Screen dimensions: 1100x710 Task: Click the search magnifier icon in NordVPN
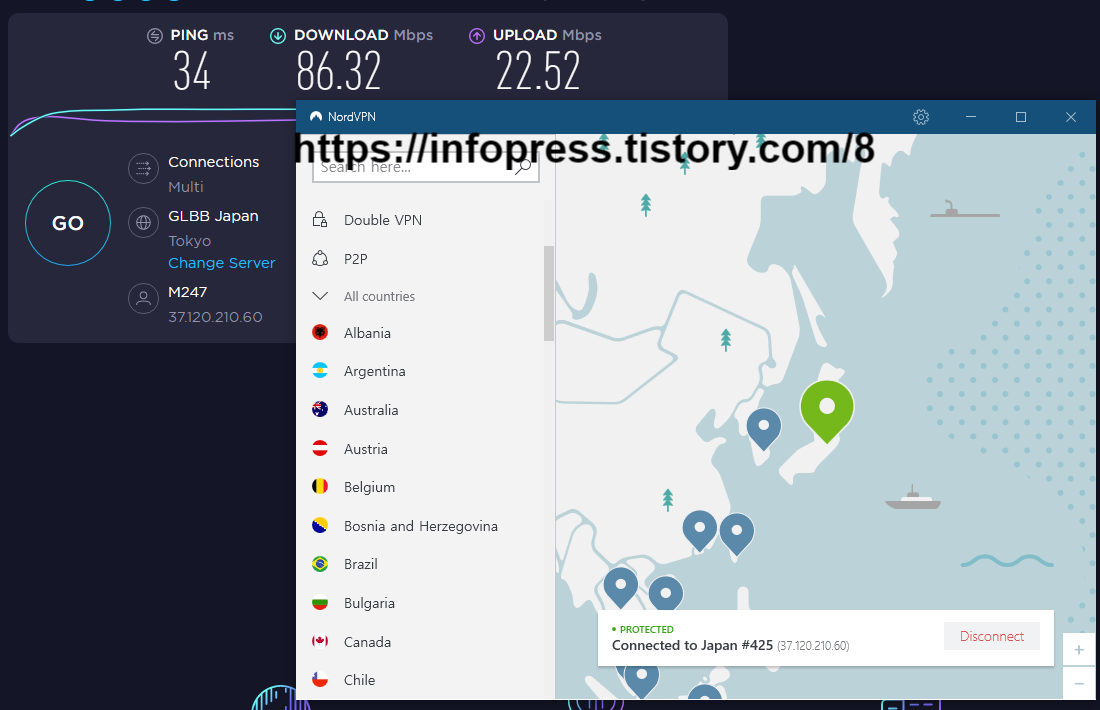point(523,167)
